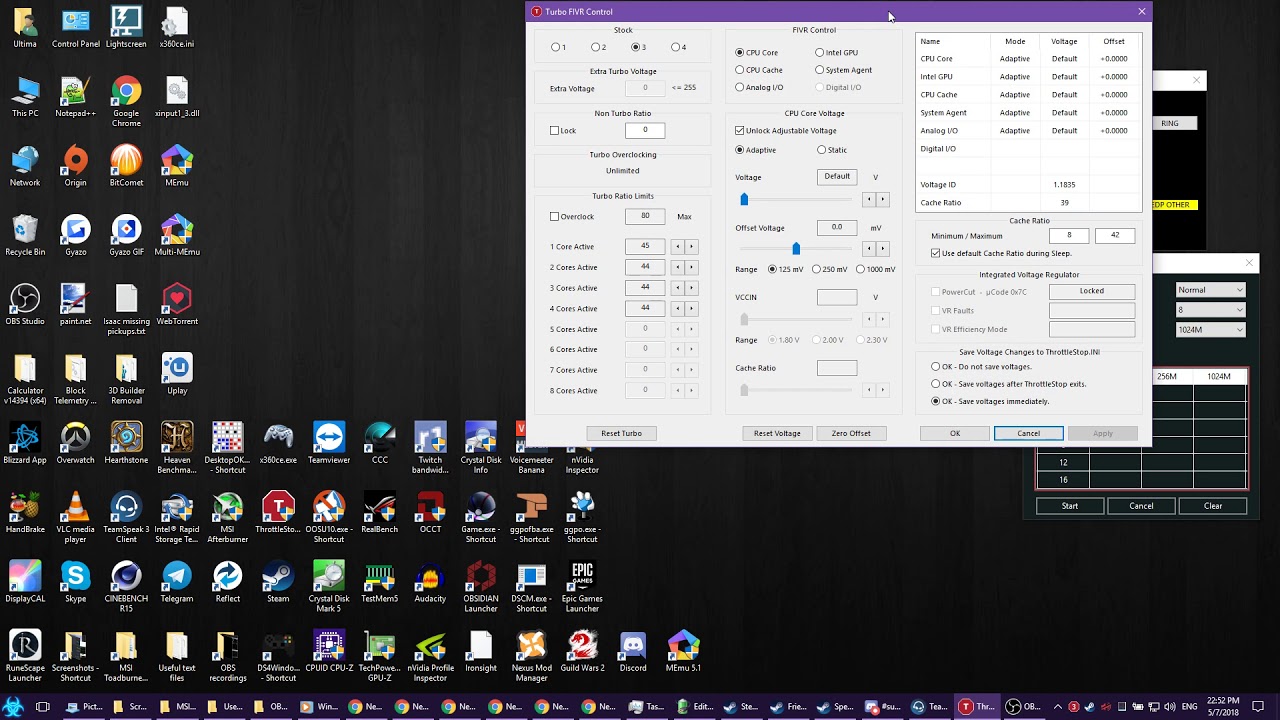Open the OBS Studio desktop icon

(x=25, y=306)
